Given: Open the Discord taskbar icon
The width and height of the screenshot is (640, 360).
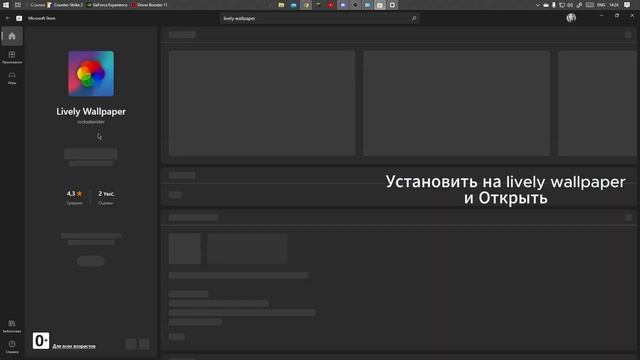Looking at the screenshot, I should click(343, 5).
